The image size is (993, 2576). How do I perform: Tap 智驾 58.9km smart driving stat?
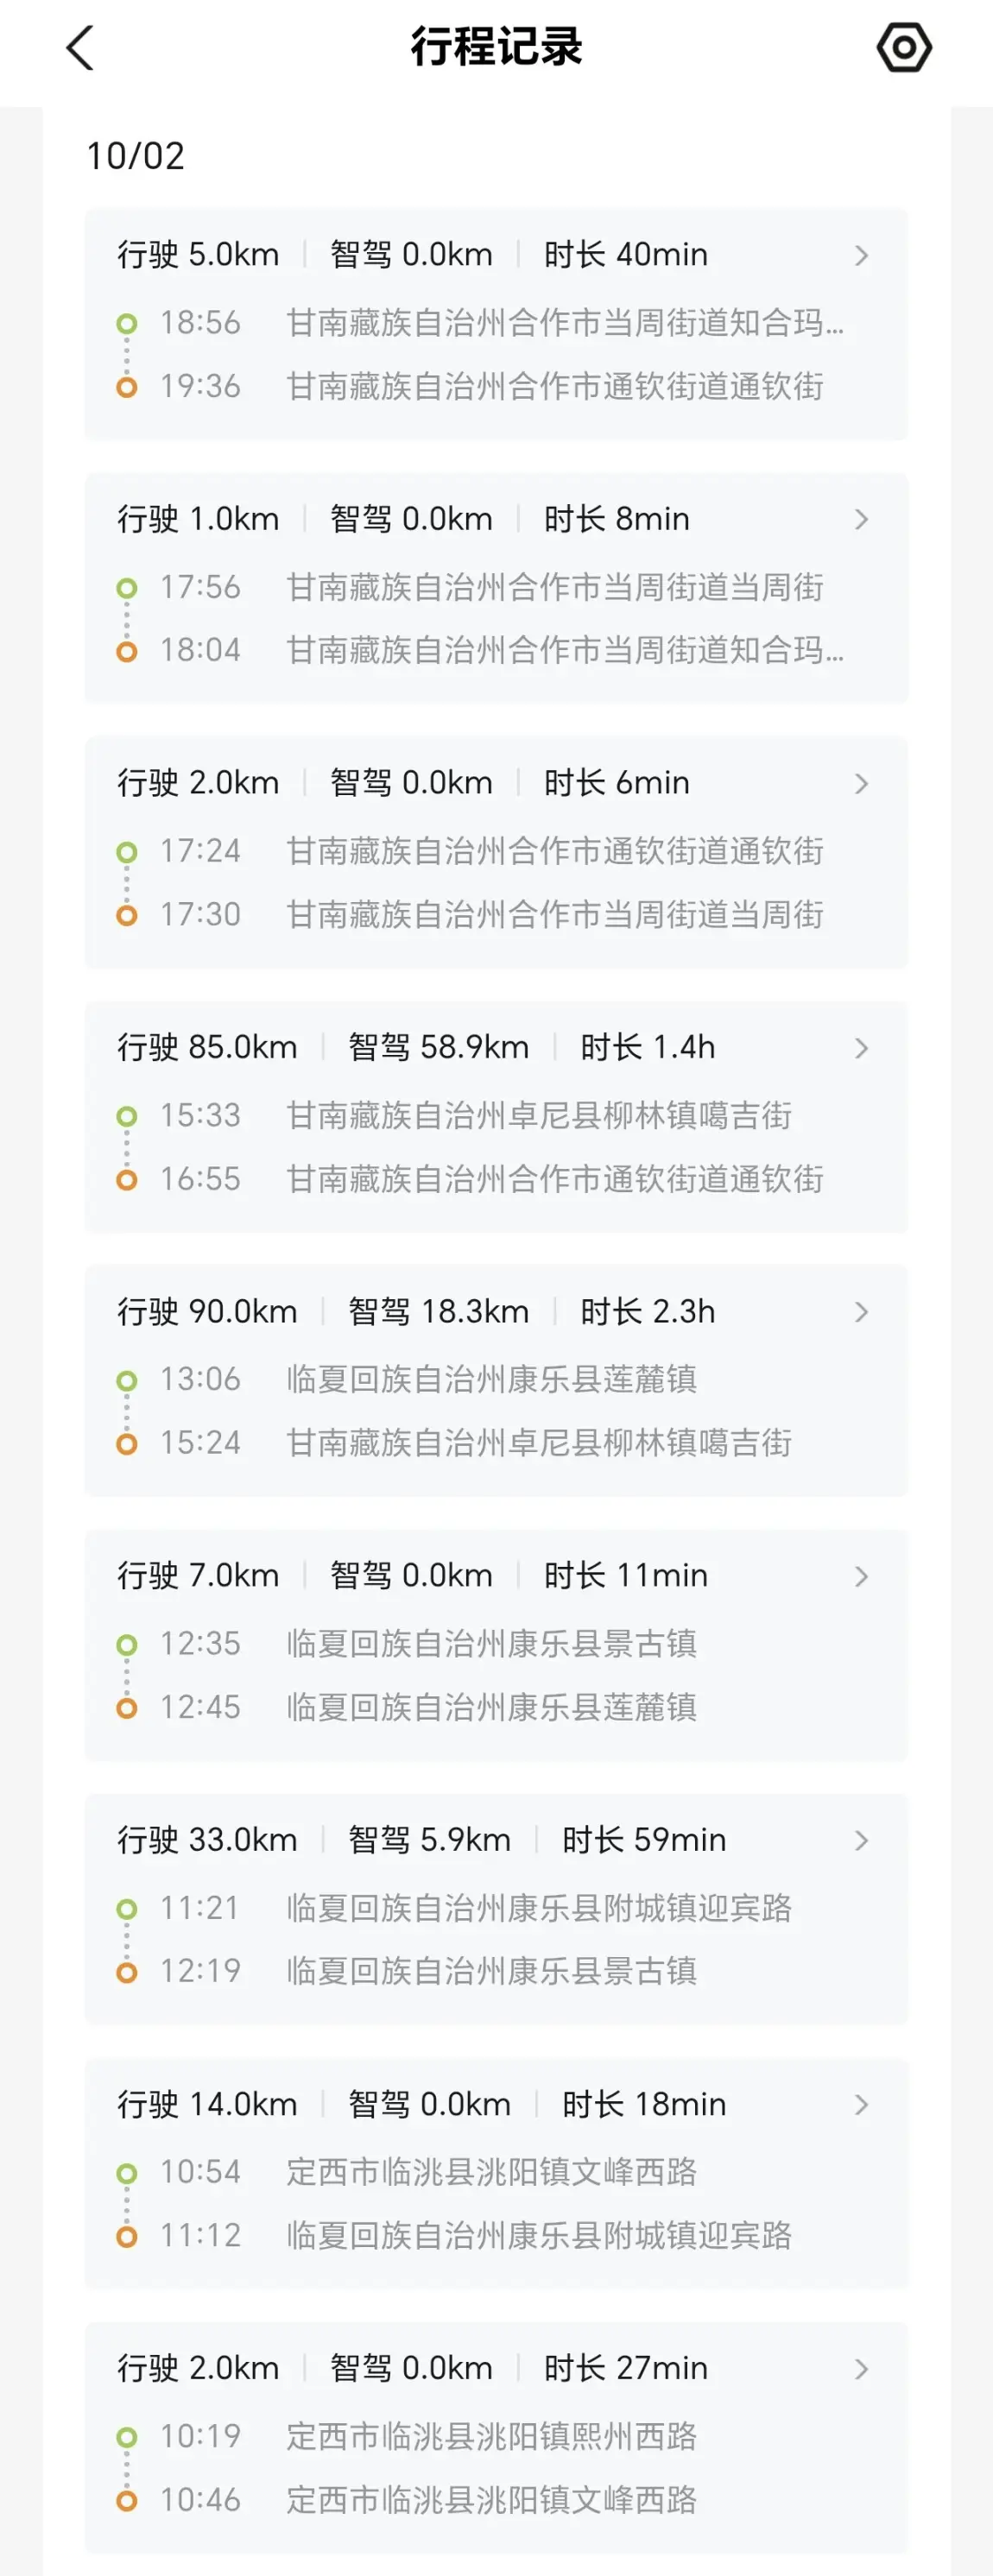click(438, 1047)
